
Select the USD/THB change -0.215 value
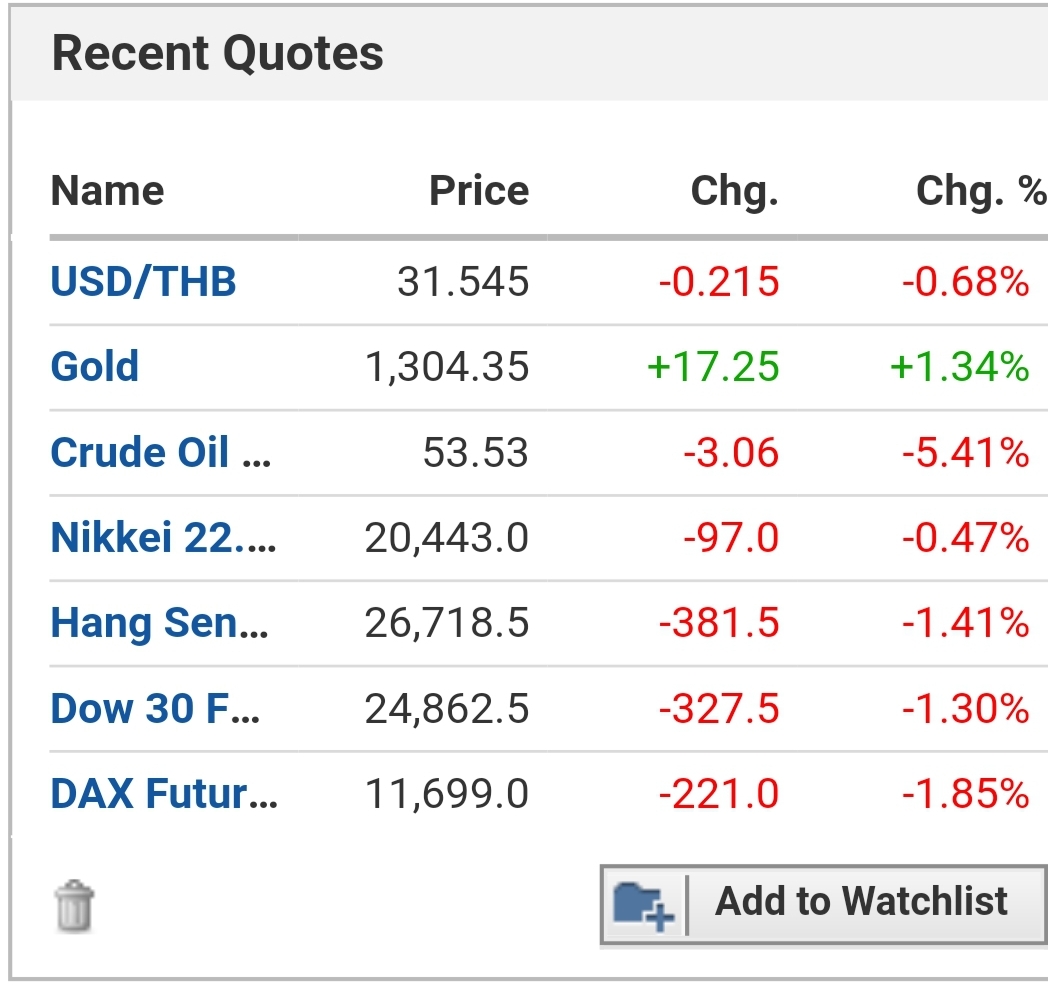point(718,281)
